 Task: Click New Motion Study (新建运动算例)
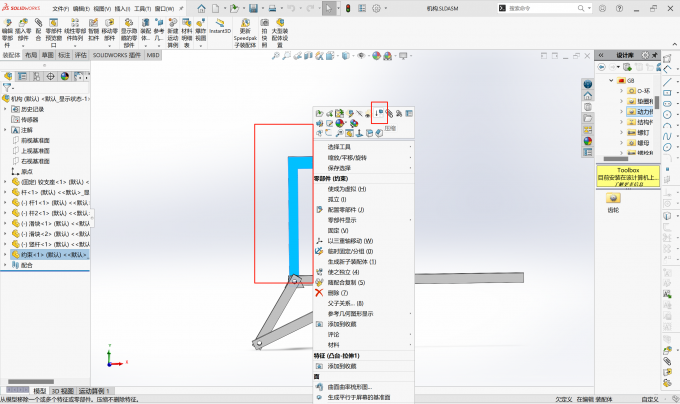click(173, 23)
